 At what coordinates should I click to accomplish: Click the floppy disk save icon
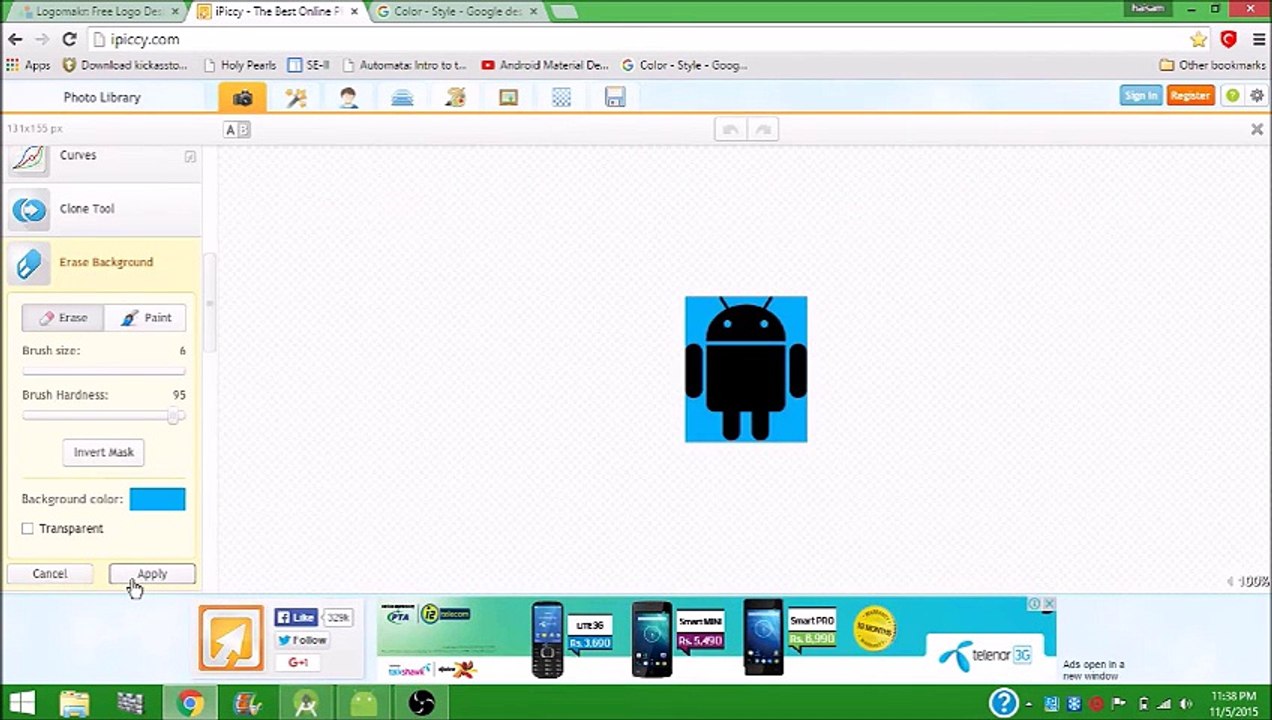pyautogui.click(x=615, y=97)
